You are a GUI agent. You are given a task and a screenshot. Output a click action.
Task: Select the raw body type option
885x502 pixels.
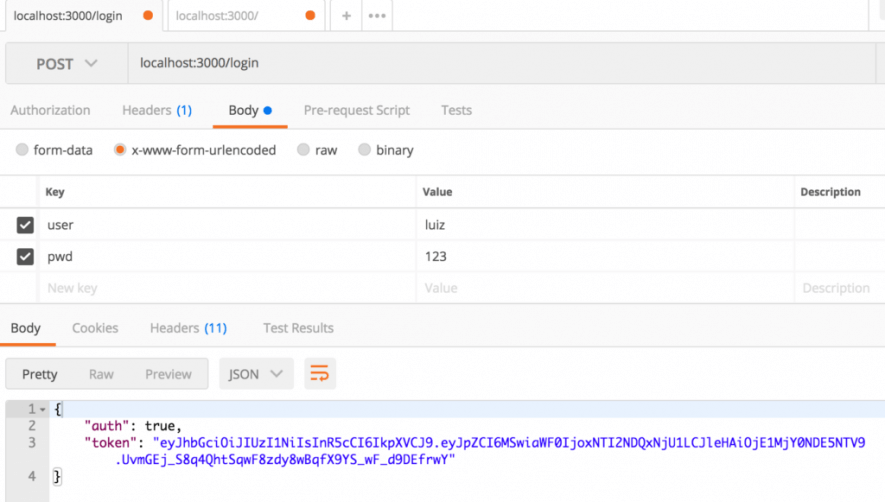click(x=304, y=150)
